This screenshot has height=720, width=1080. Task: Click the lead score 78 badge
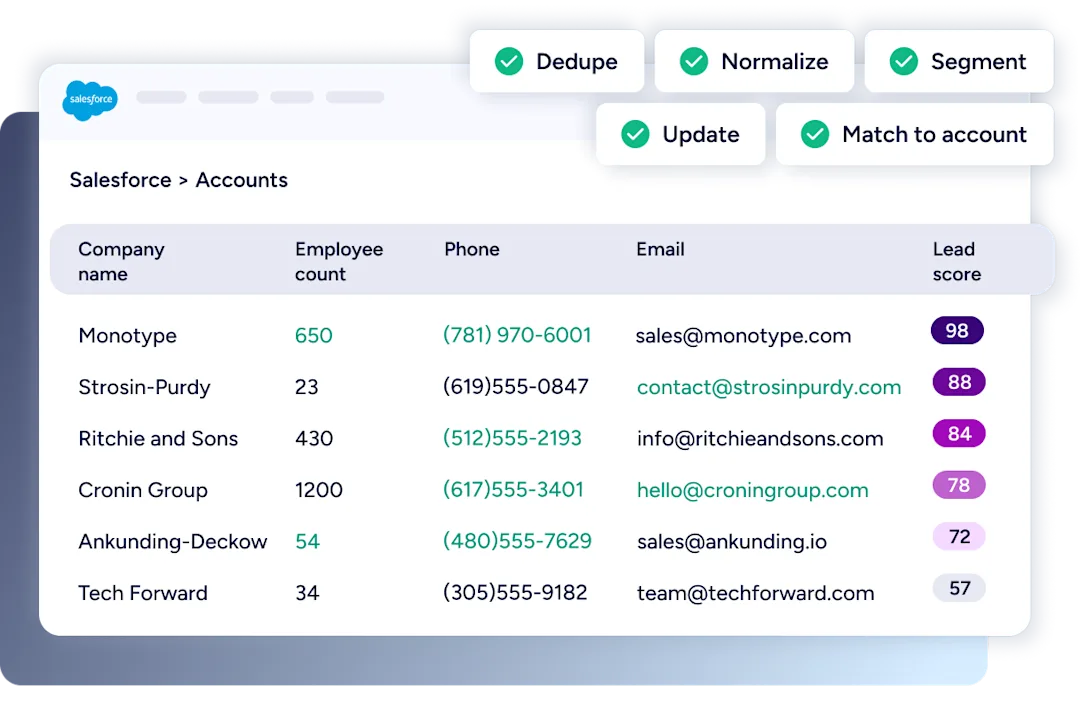(x=959, y=485)
